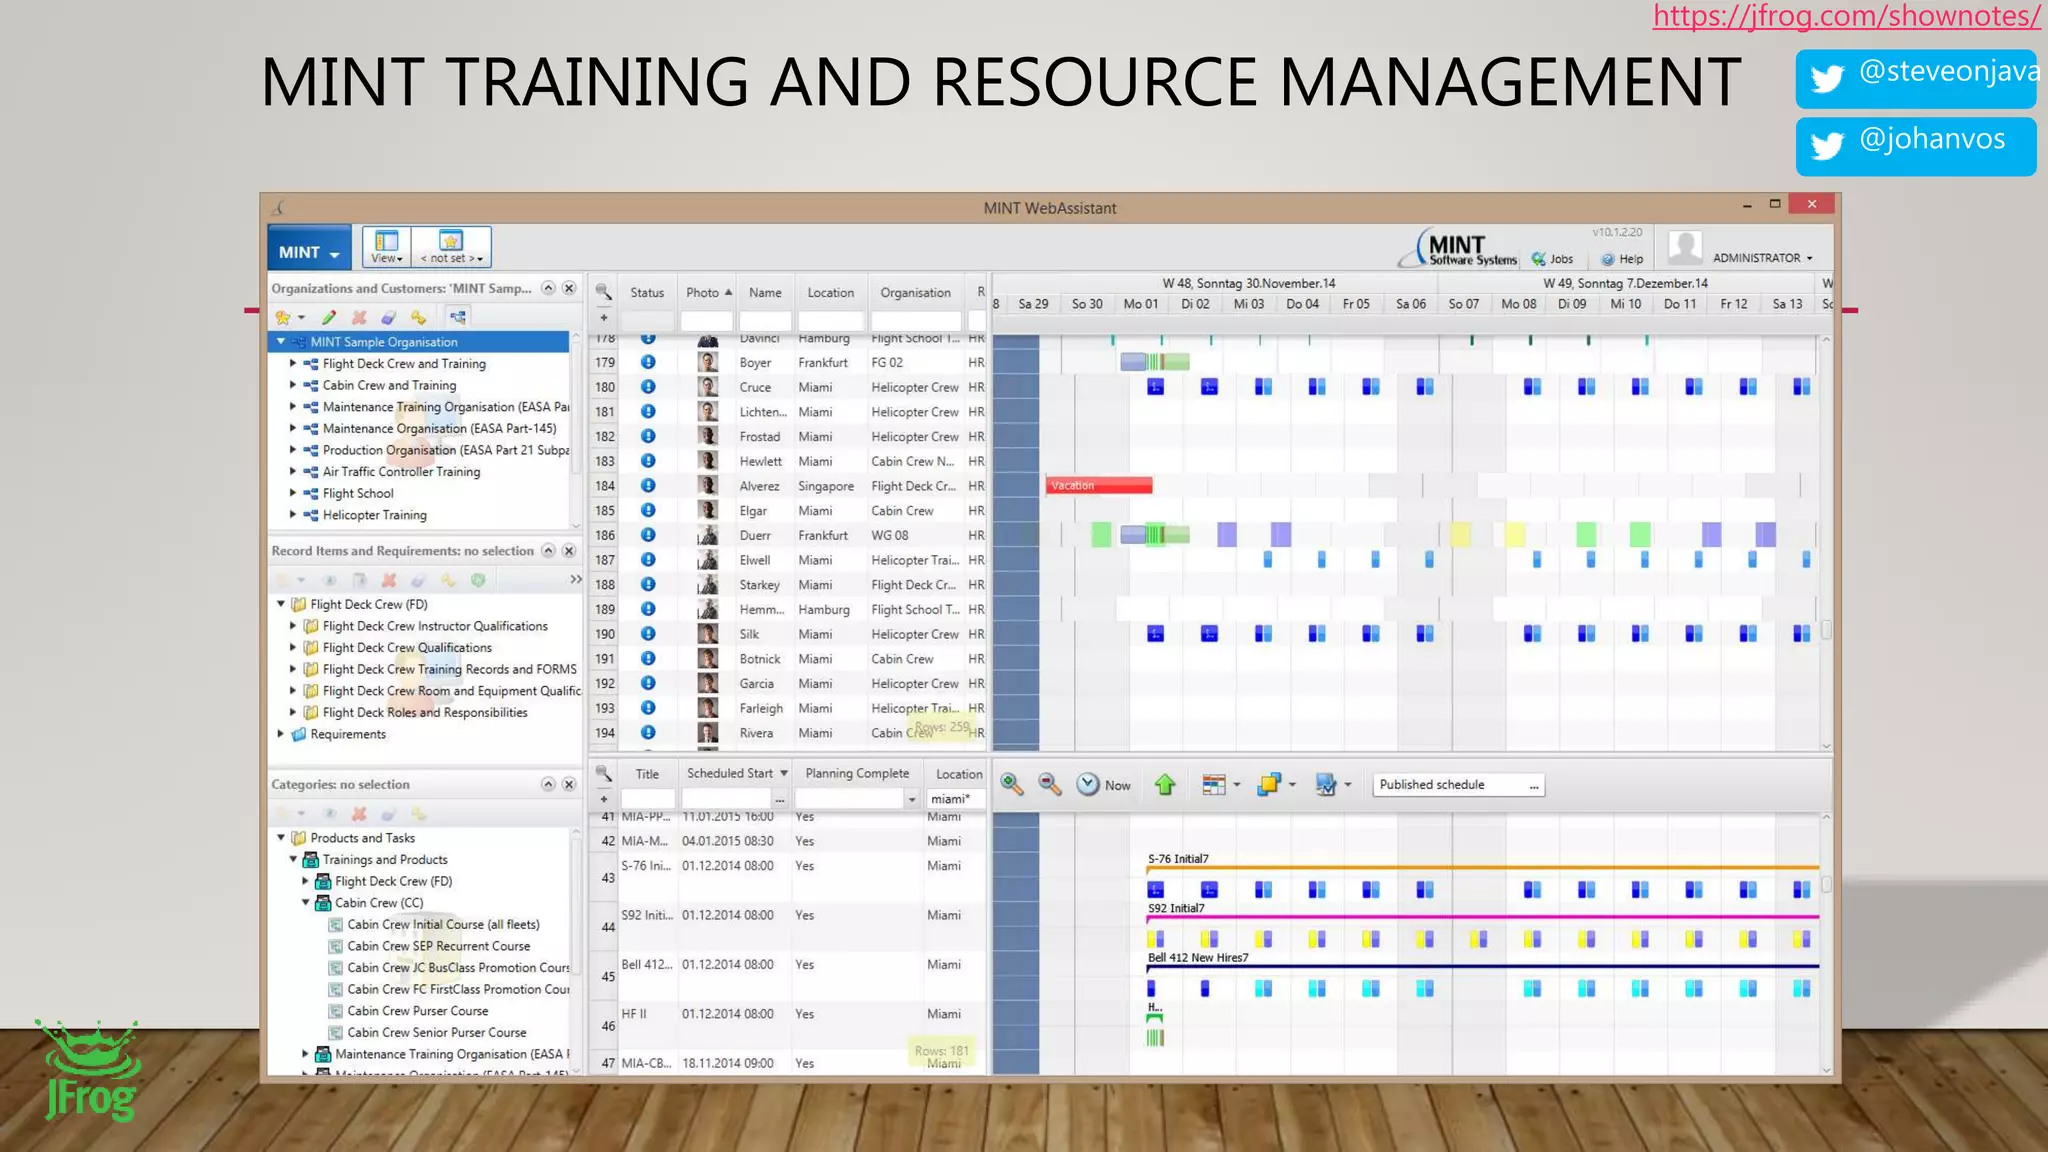
Task: Click the green pencil edit icon in Organizations panel
Action: (x=329, y=318)
